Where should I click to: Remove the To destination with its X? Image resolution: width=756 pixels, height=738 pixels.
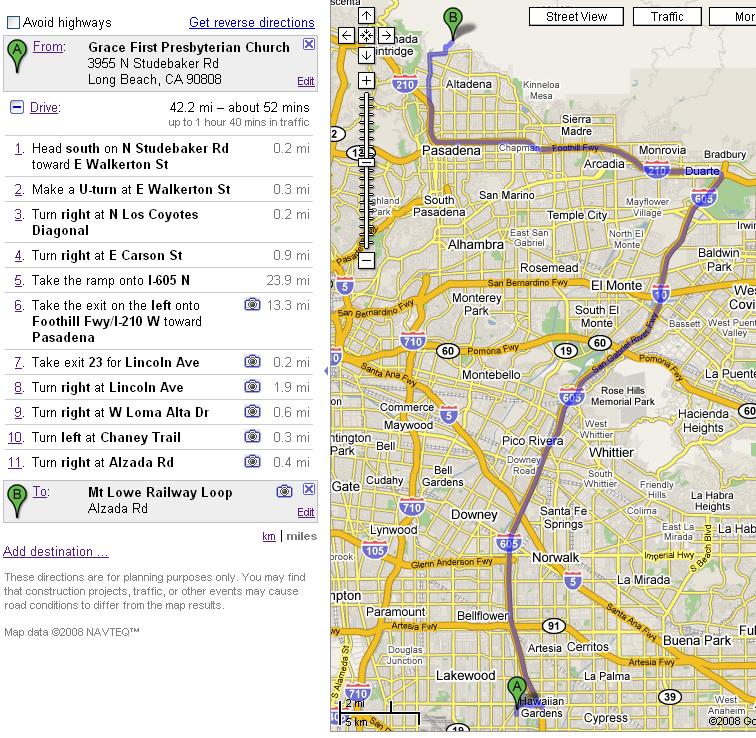coord(309,489)
